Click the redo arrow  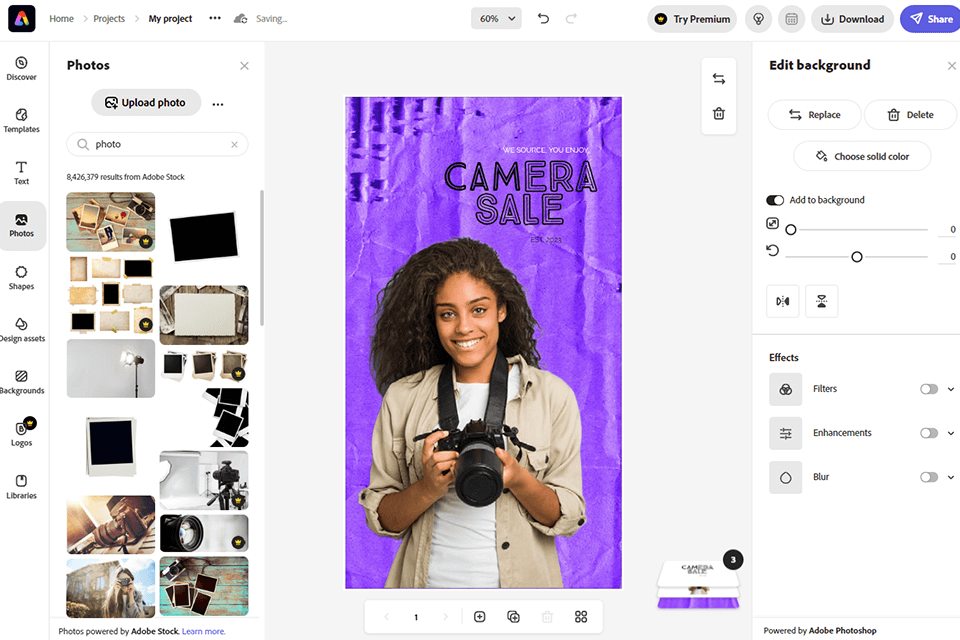(x=571, y=18)
